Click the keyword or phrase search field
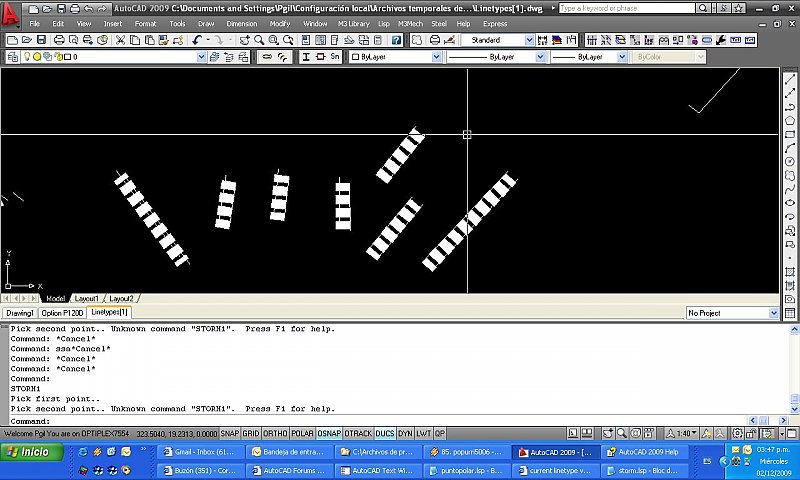This screenshot has height=480, width=800. tap(627, 8)
